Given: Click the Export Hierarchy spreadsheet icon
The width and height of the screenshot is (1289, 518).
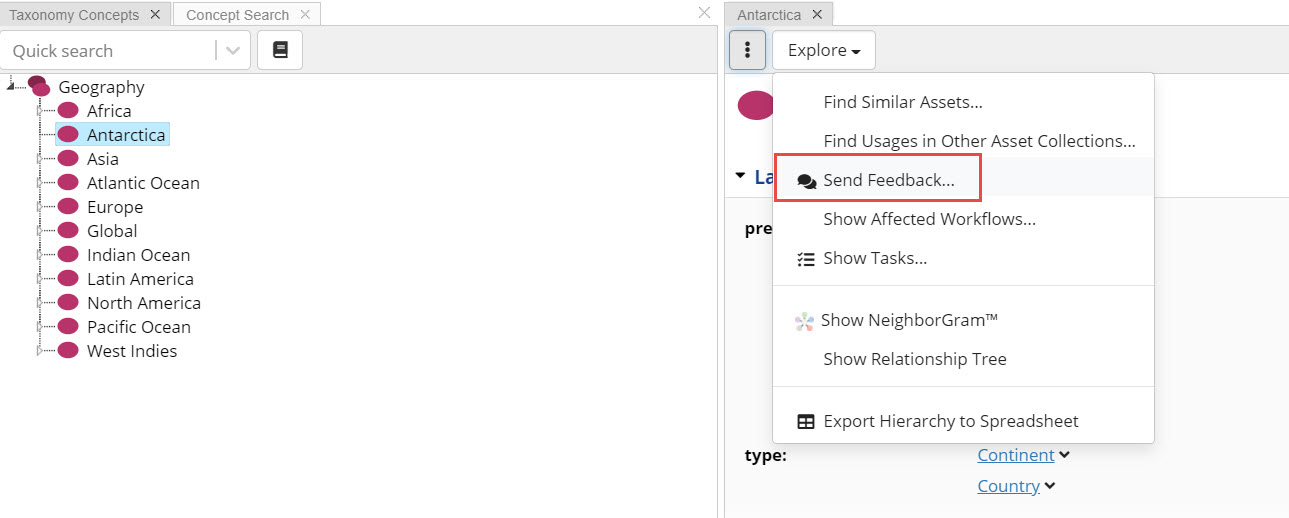Looking at the screenshot, I should pyautogui.click(x=806, y=422).
